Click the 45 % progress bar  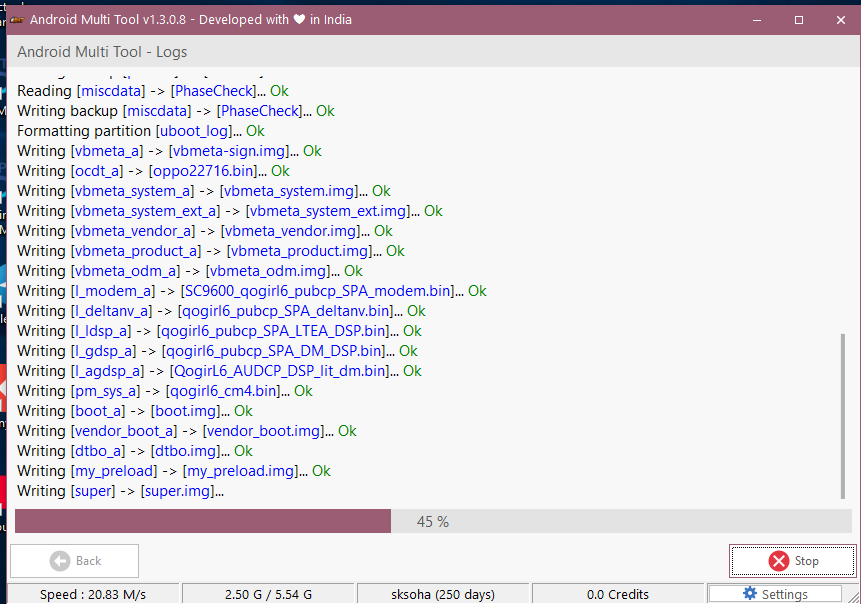pyautogui.click(x=432, y=522)
